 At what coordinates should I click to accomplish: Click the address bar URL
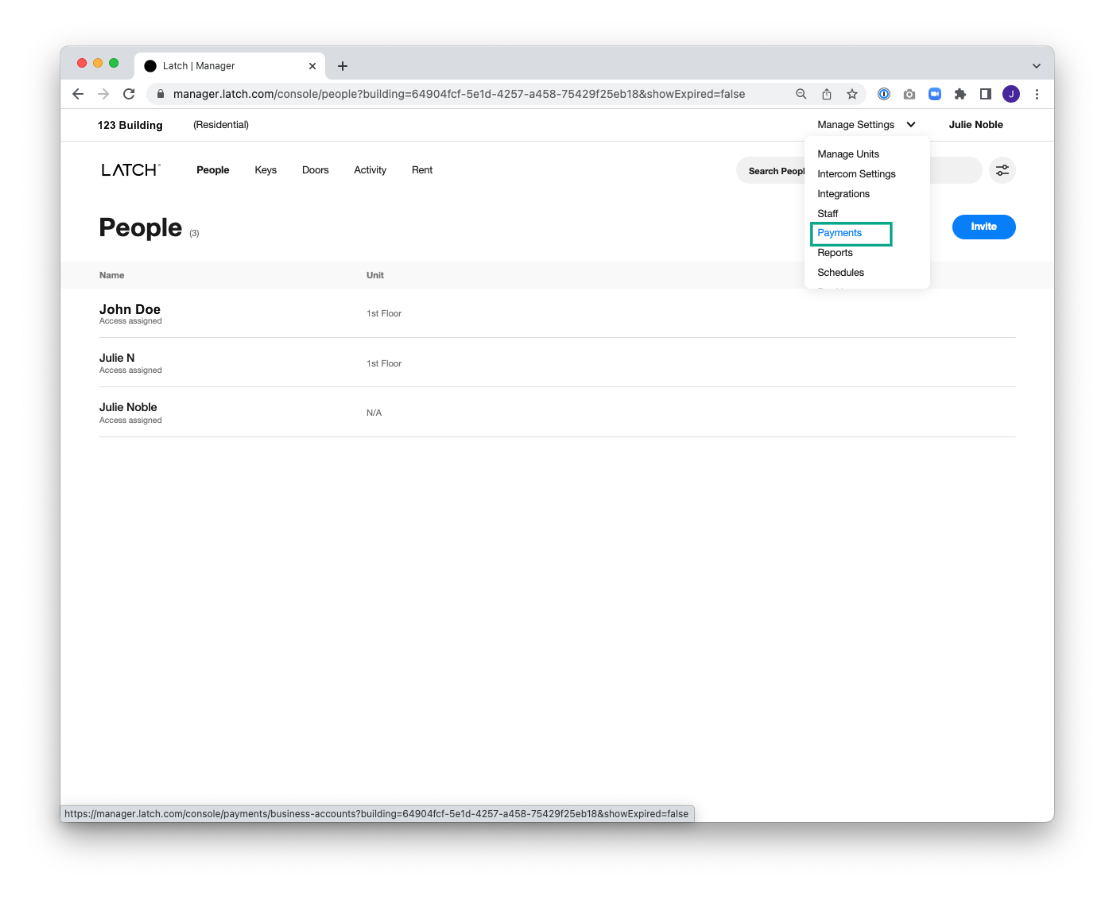(x=459, y=94)
